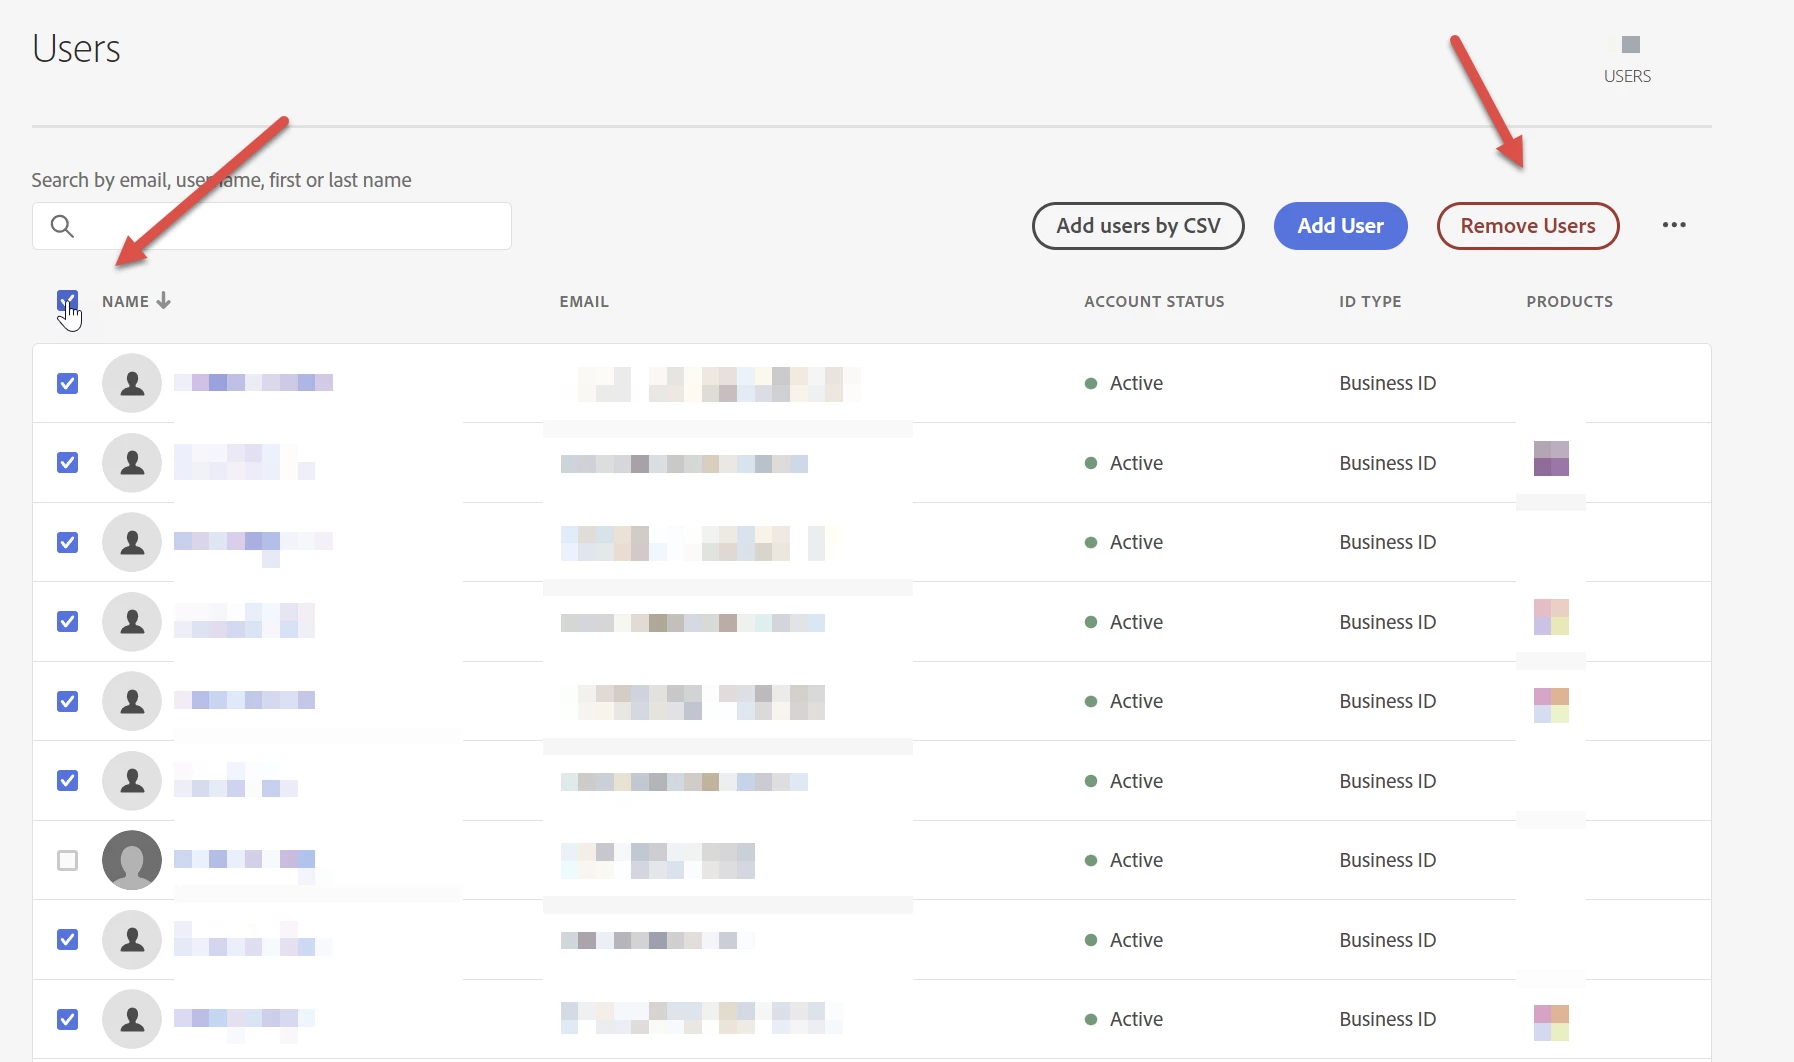Toggle the select-all checkbox beside NAME
1794x1062 pixels.
pos(67,301)
